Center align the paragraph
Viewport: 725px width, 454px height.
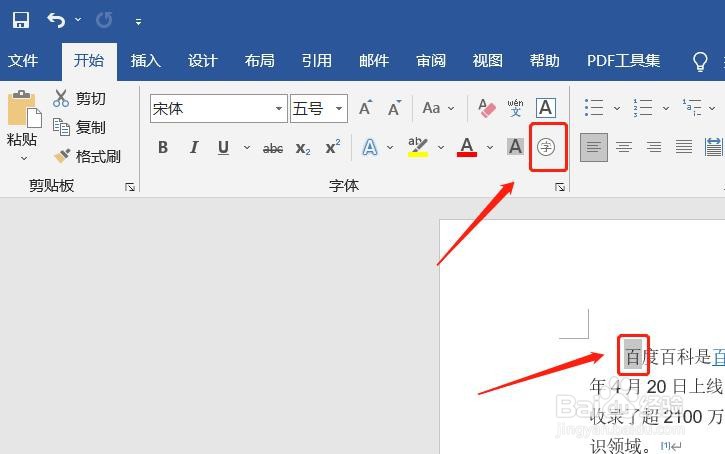[x=624, y=147]
